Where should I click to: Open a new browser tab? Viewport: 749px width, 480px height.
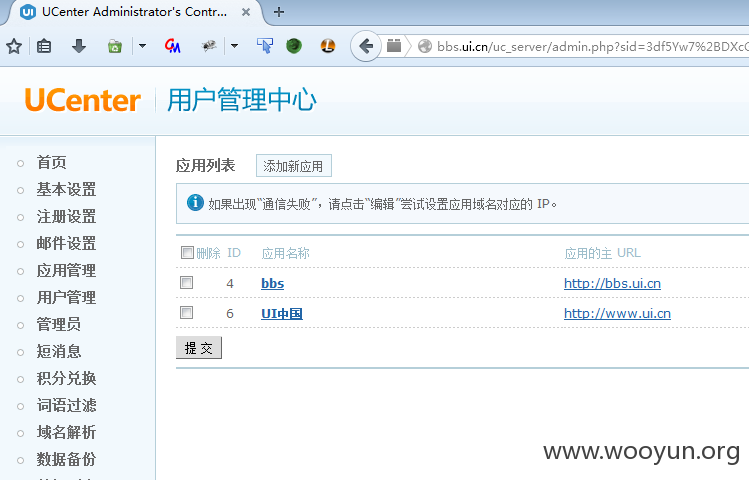click(x=278, y=12)
